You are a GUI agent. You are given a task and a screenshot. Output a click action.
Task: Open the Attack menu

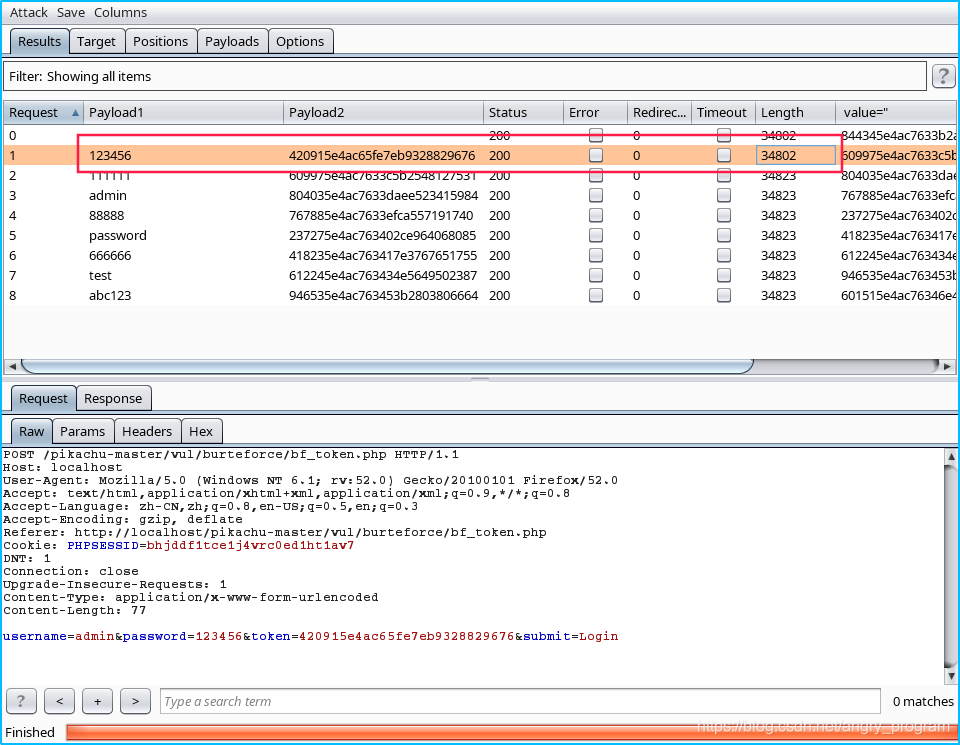(x=28, y=12)
